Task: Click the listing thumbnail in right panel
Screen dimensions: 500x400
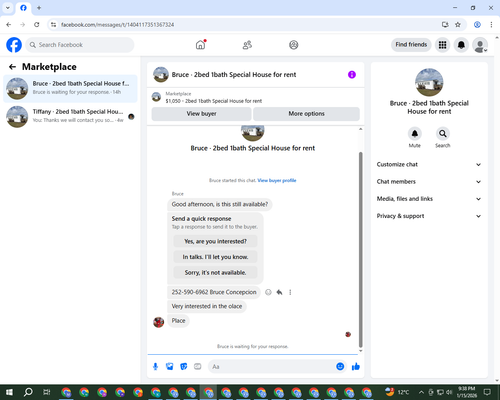Action: coord(429,83)
